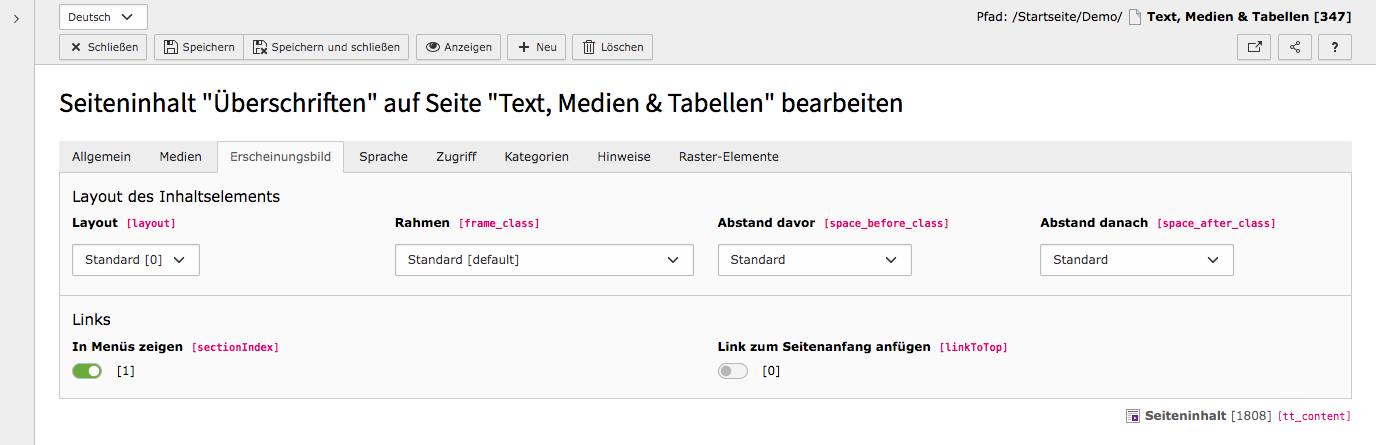Open the Sprache tab

(x=383, y=157)
